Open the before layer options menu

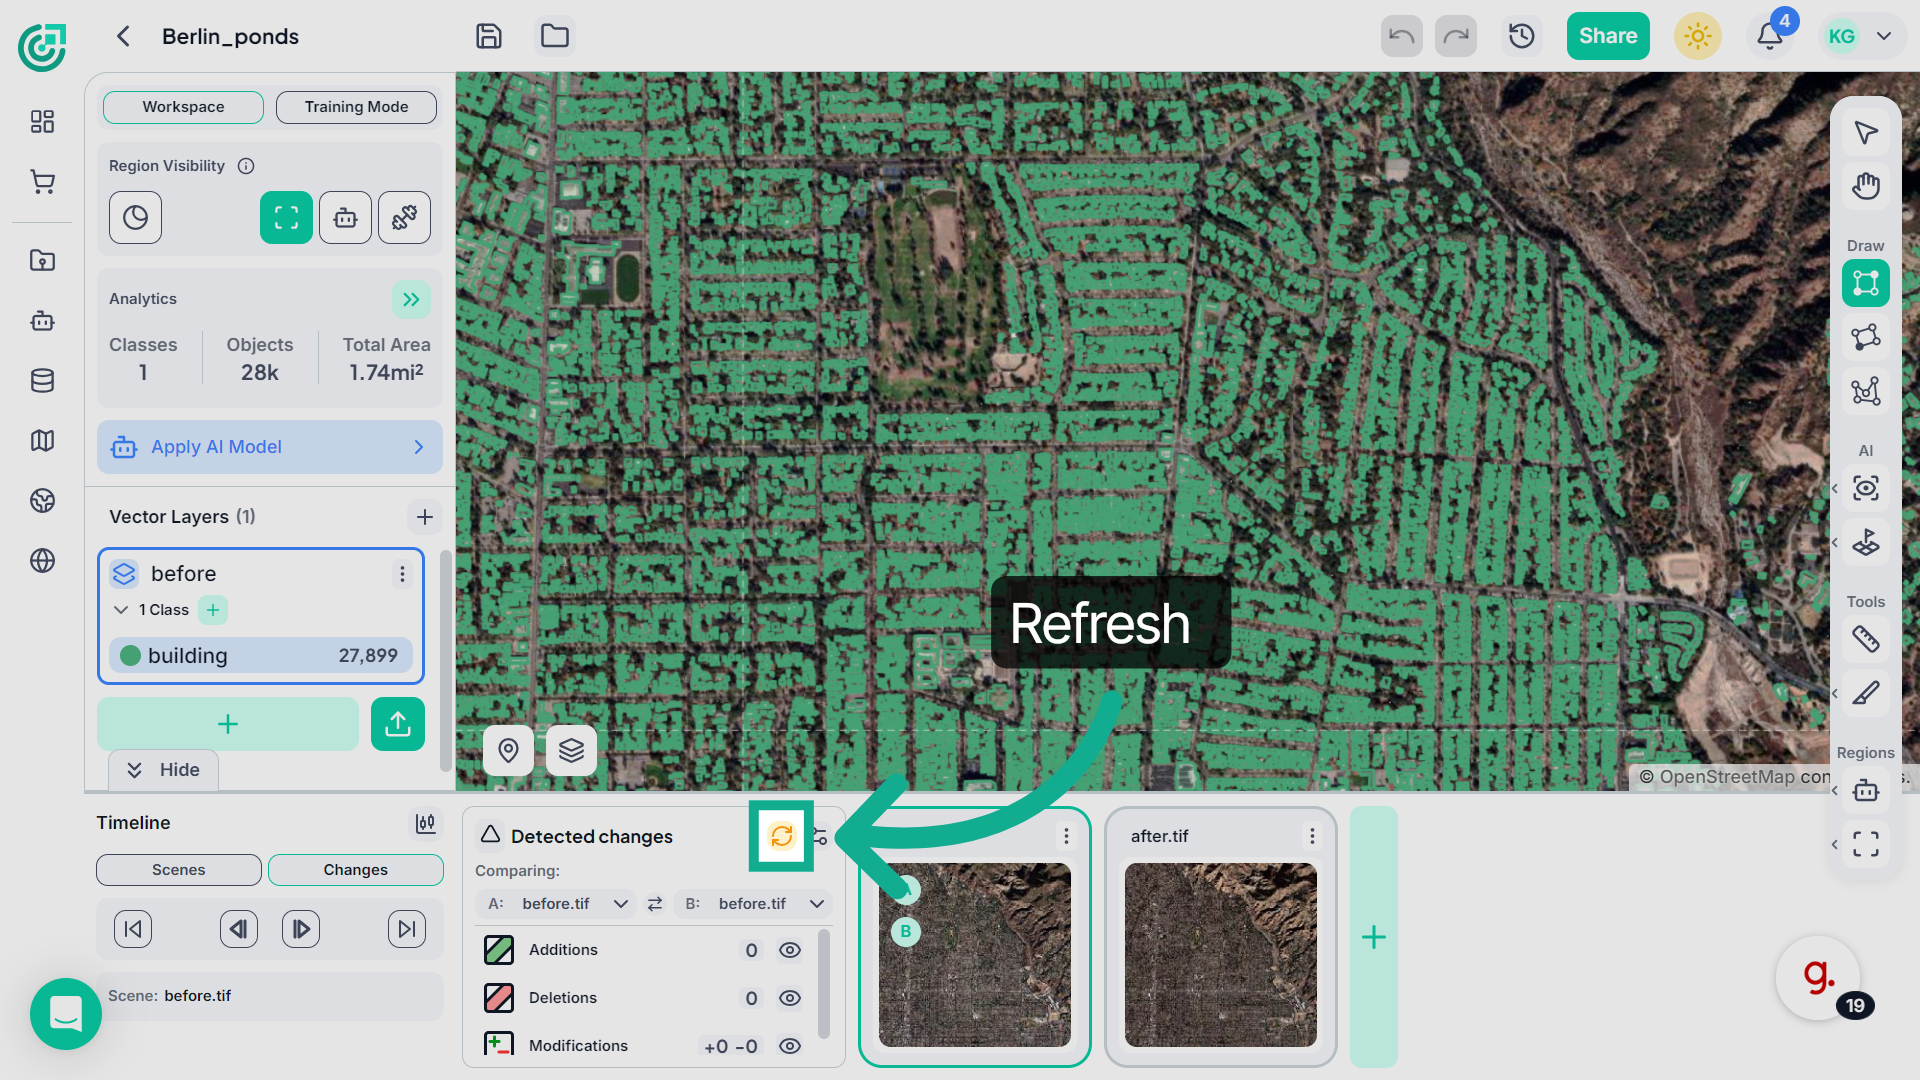[x=402, y=574]
